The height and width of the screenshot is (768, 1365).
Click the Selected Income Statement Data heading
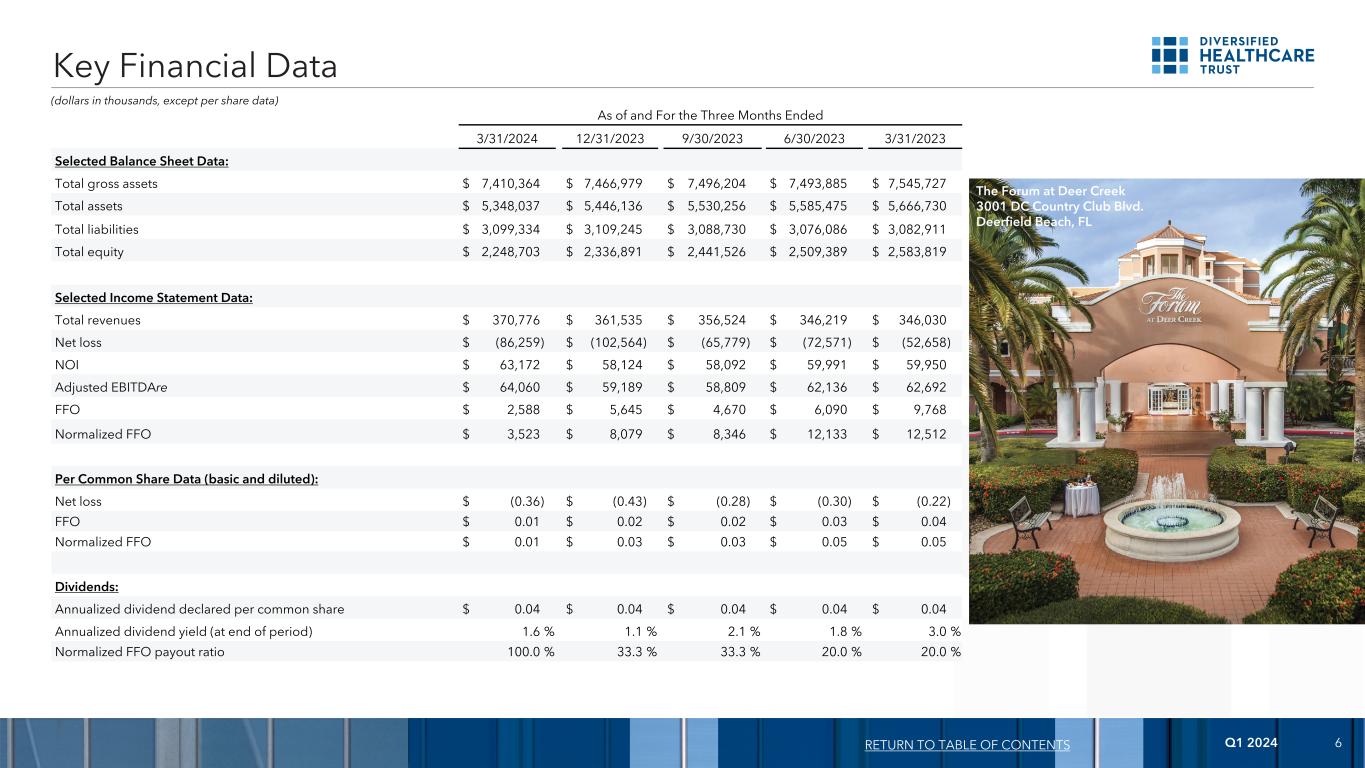click(153, 298)
